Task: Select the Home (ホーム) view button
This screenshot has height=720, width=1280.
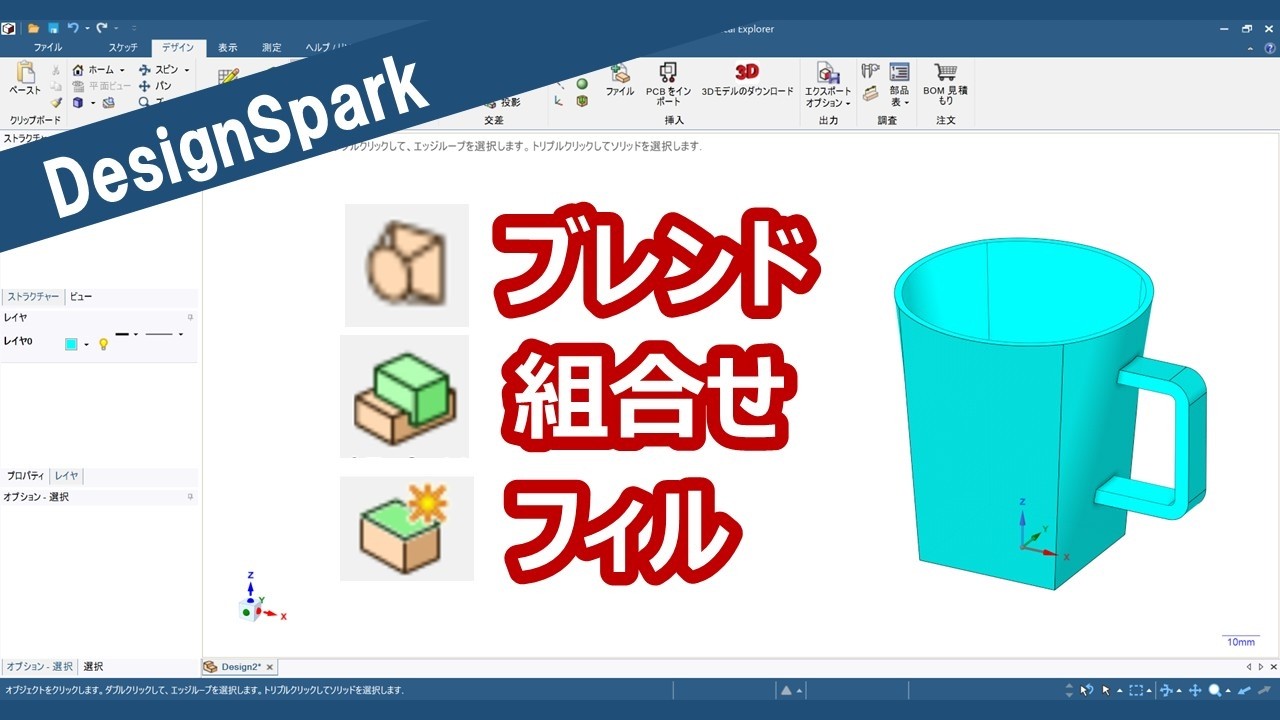Action: [94, 70]
